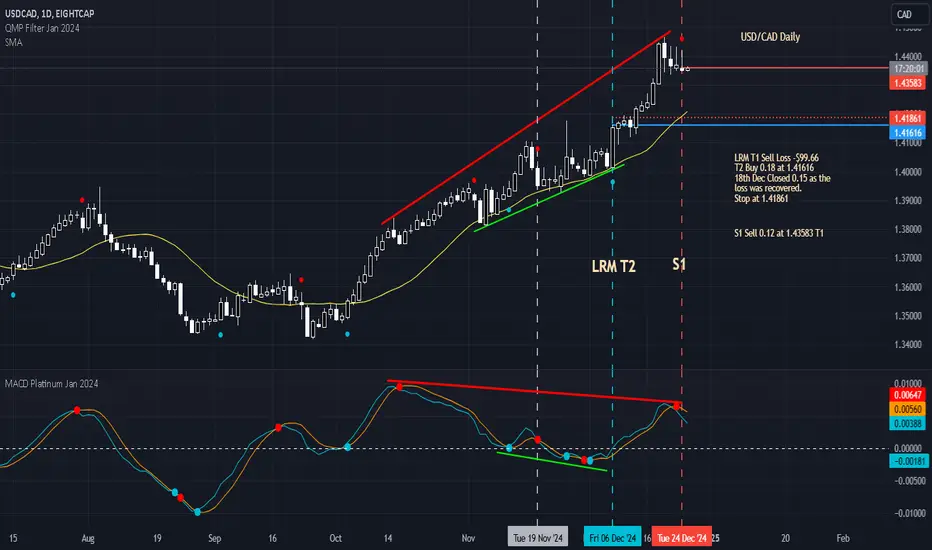Screen dimensions: 932x550
Task: Click the 0.00000 level on MACD axis
Action: pos(908,448)
